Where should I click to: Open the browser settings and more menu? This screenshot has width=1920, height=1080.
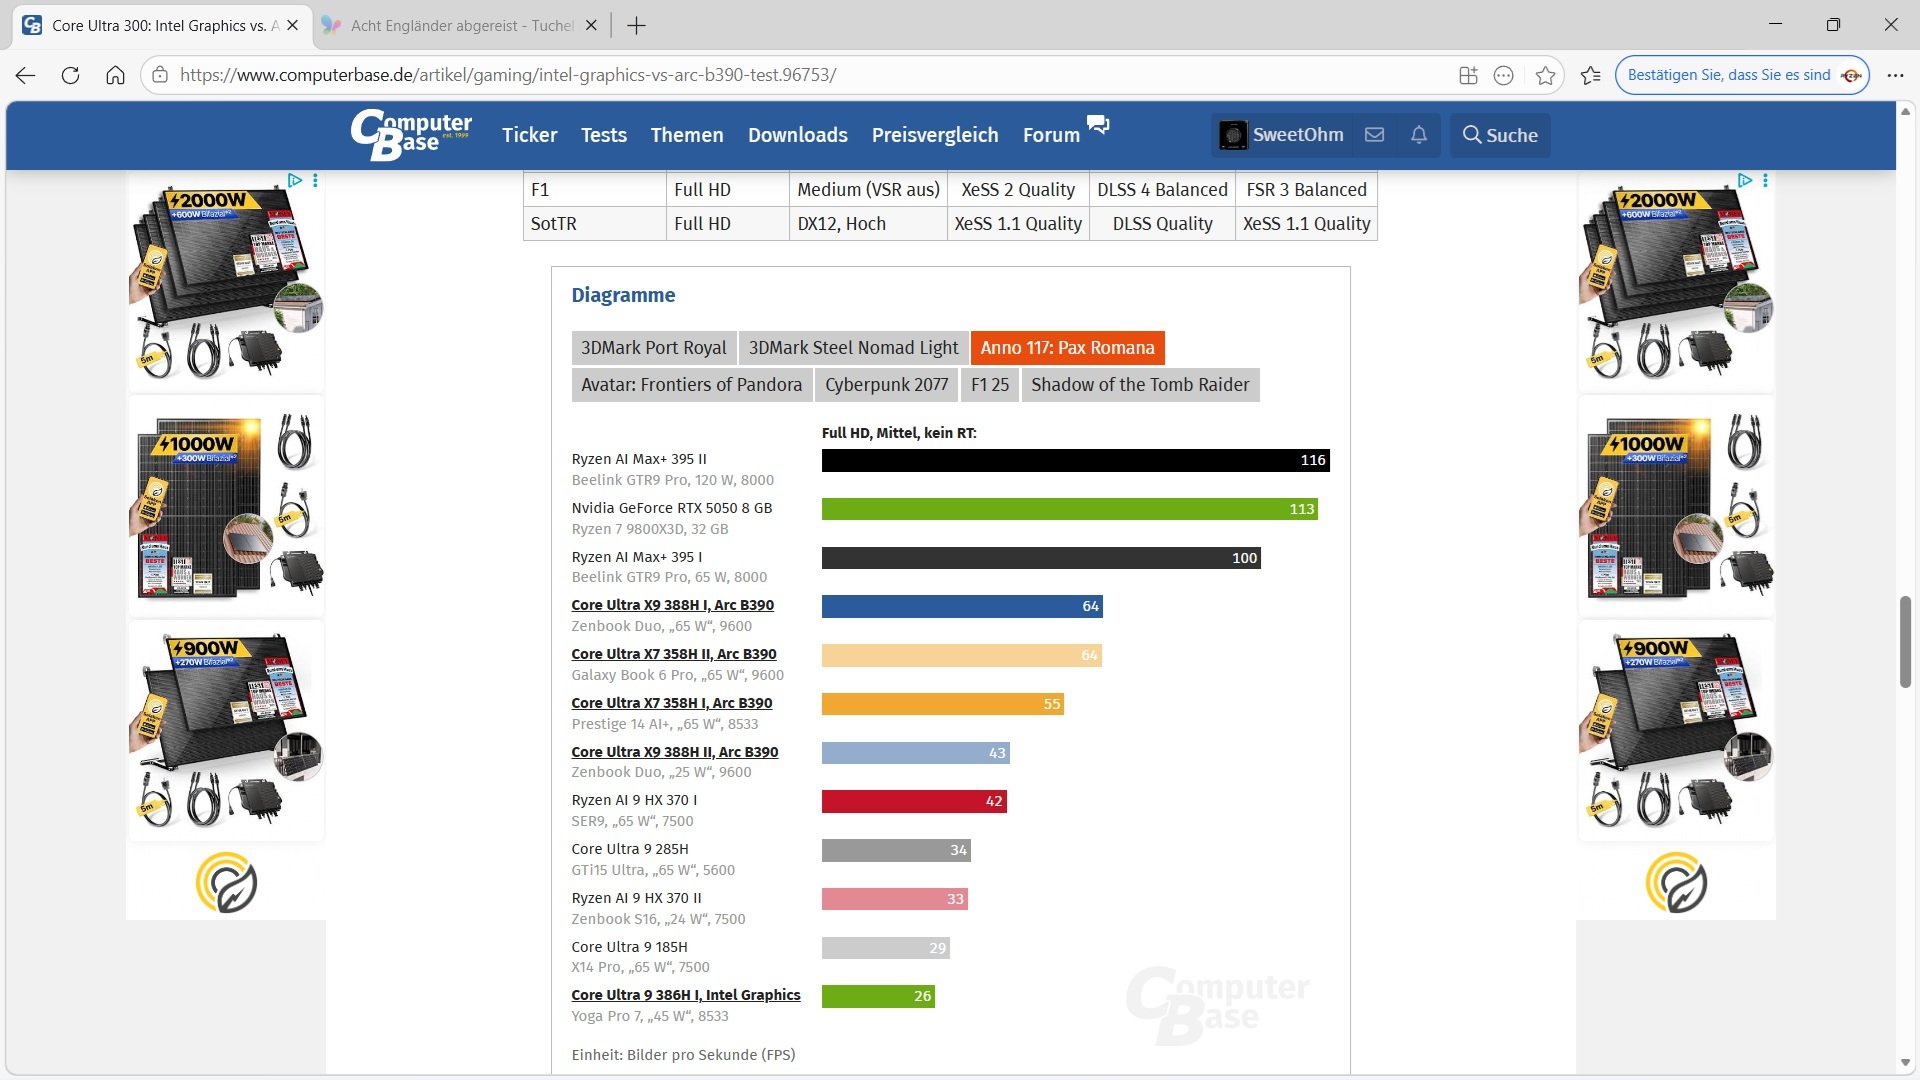point(1895,75)
